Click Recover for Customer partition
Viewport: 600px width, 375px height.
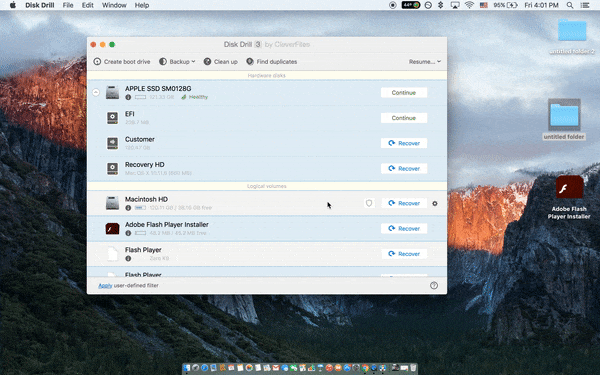pos(404,143)
